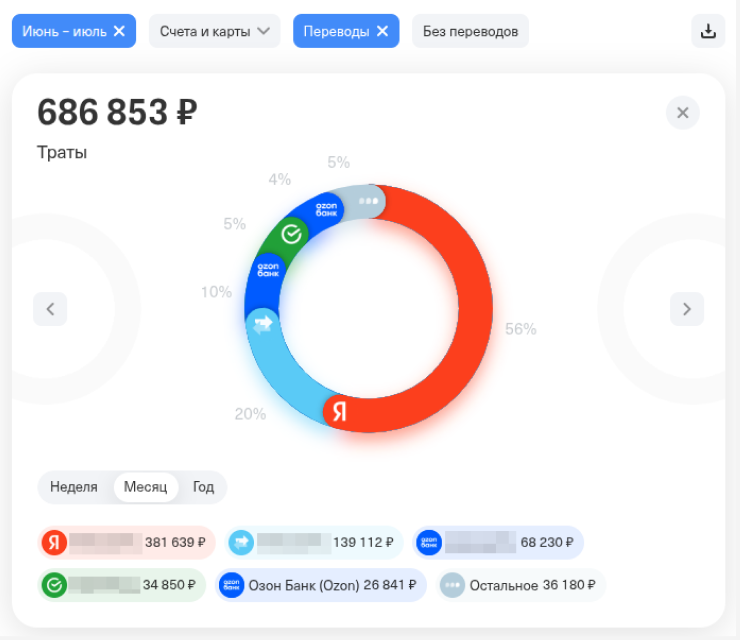The image size is (740, 640).
Task: Go to the next period with right chevron
Action: click(x=687, y=309)
